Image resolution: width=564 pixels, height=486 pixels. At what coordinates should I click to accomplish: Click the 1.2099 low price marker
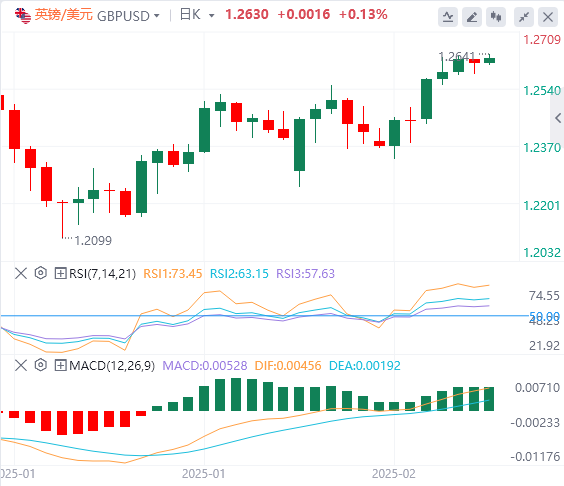93,241
